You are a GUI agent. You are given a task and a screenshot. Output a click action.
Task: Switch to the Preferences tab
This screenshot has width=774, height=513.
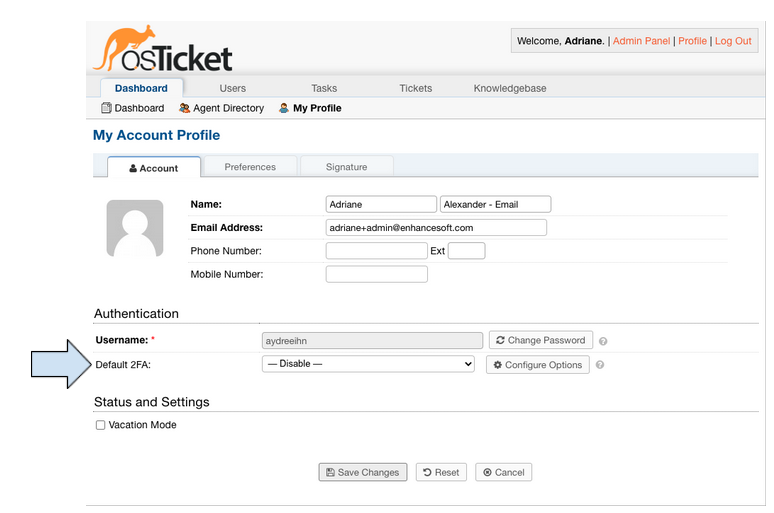pyautogui.click(x=250, y=167)
